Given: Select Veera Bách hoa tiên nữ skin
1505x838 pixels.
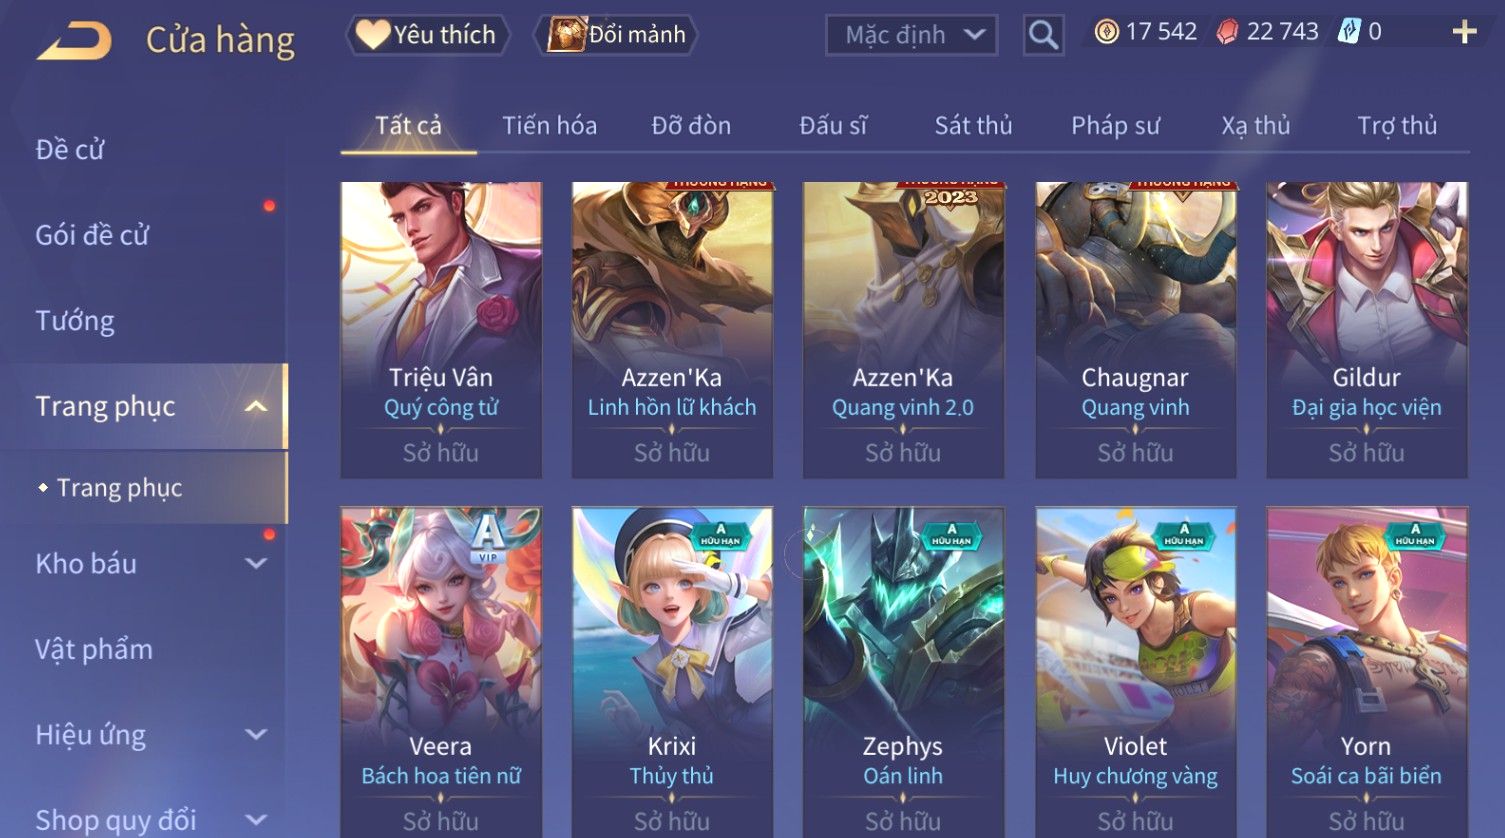Looking at the screenshot, I should tap(441, 672).
